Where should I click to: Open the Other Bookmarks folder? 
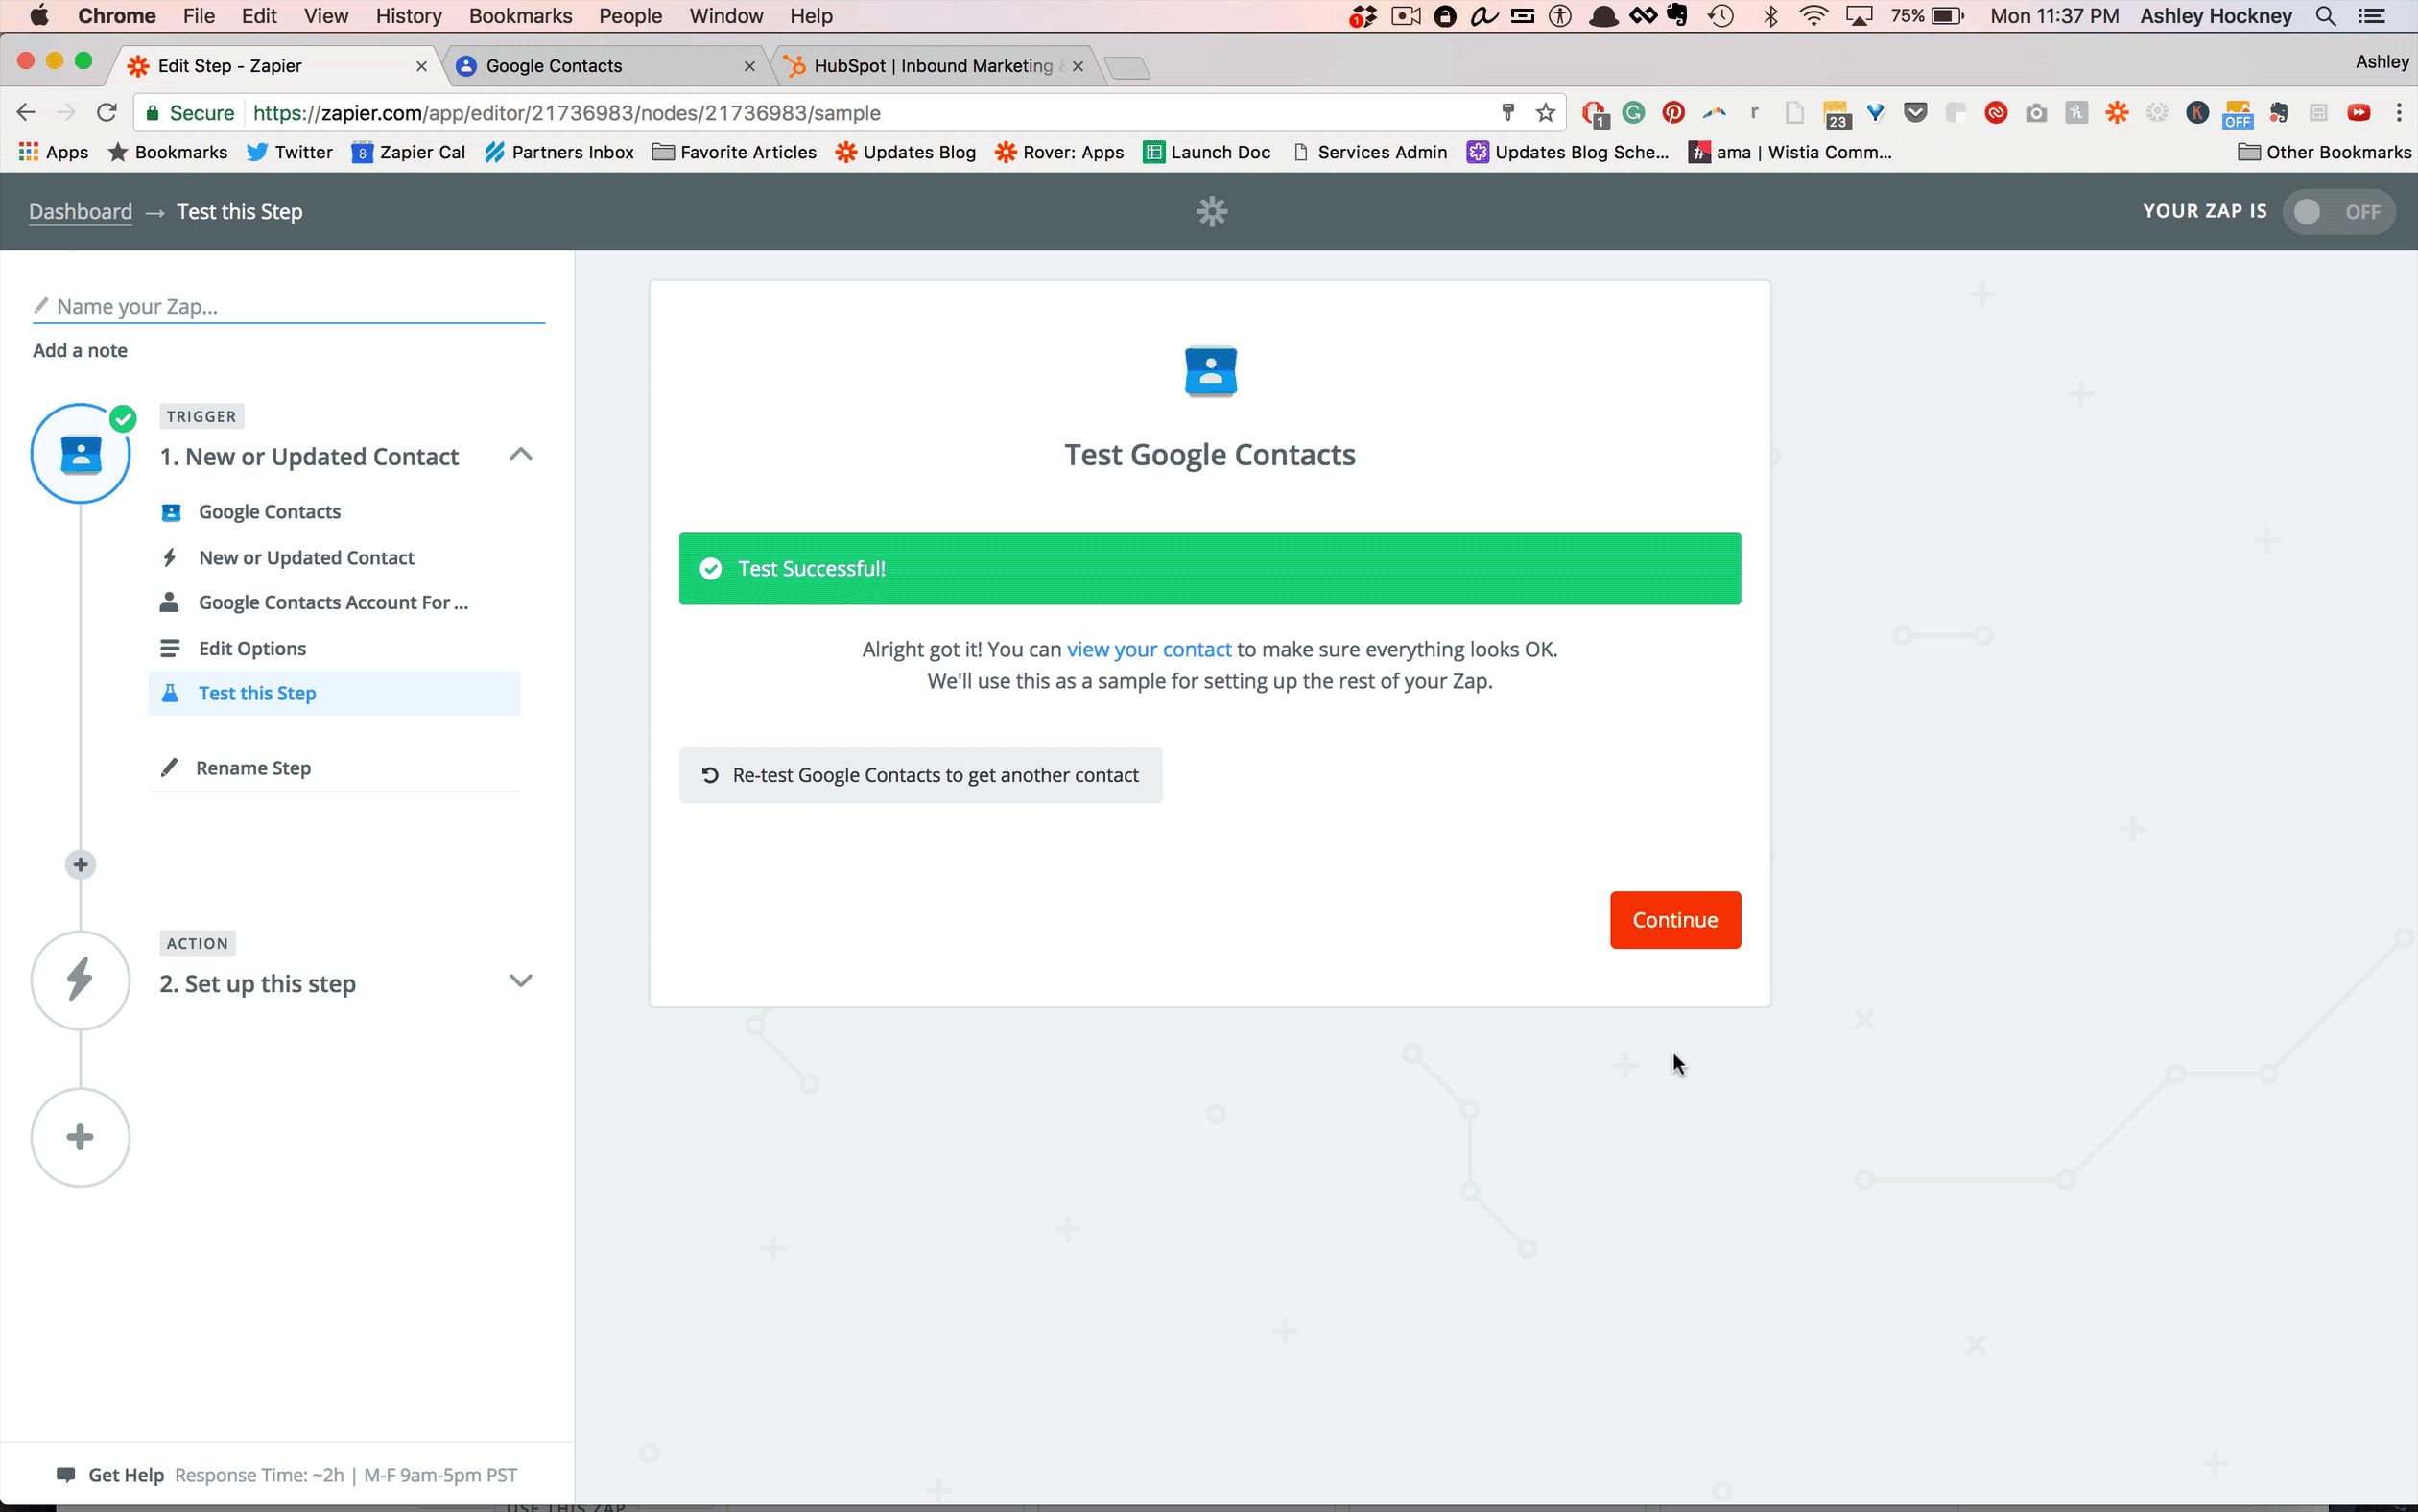pos(2324,152)
